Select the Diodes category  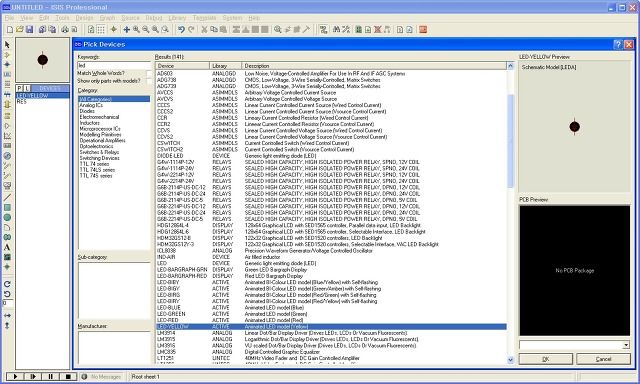tap(87, 111)
